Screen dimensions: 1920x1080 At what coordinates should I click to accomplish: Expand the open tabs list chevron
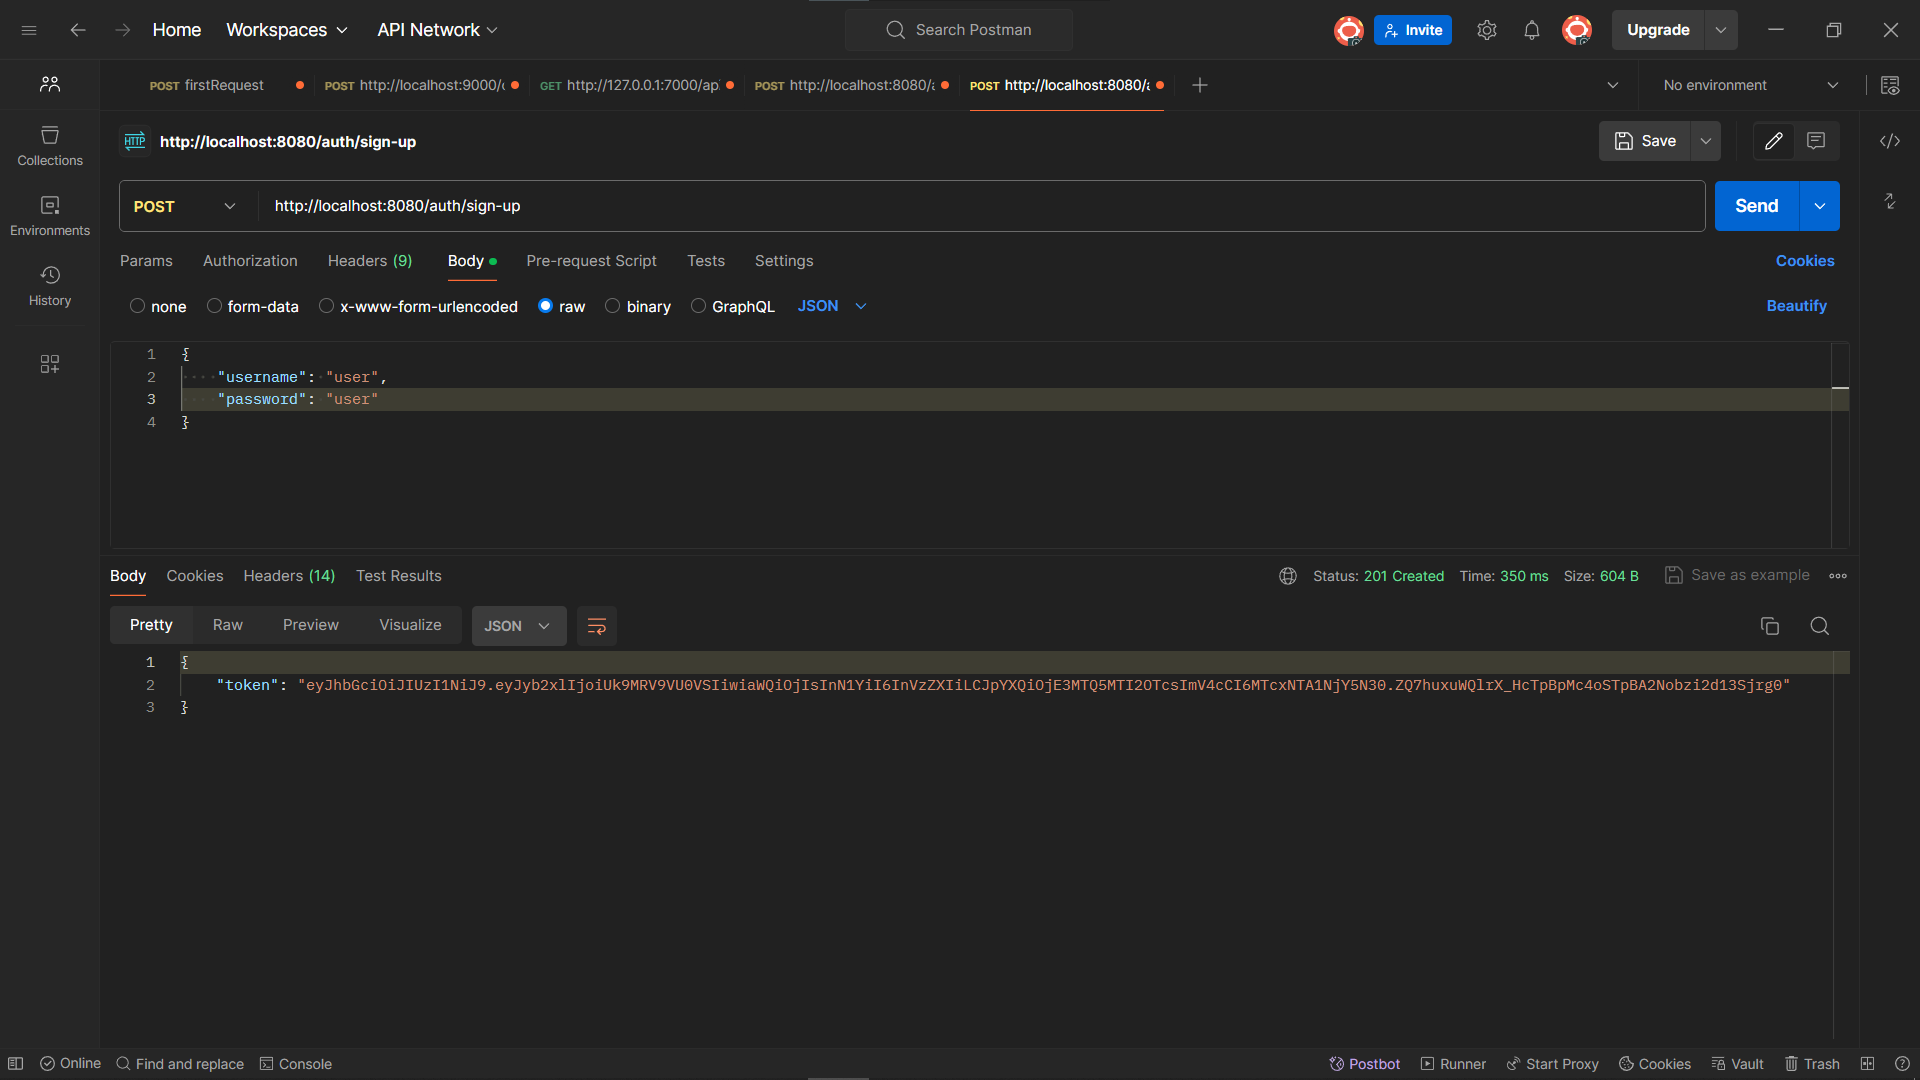pos(1613,85)
